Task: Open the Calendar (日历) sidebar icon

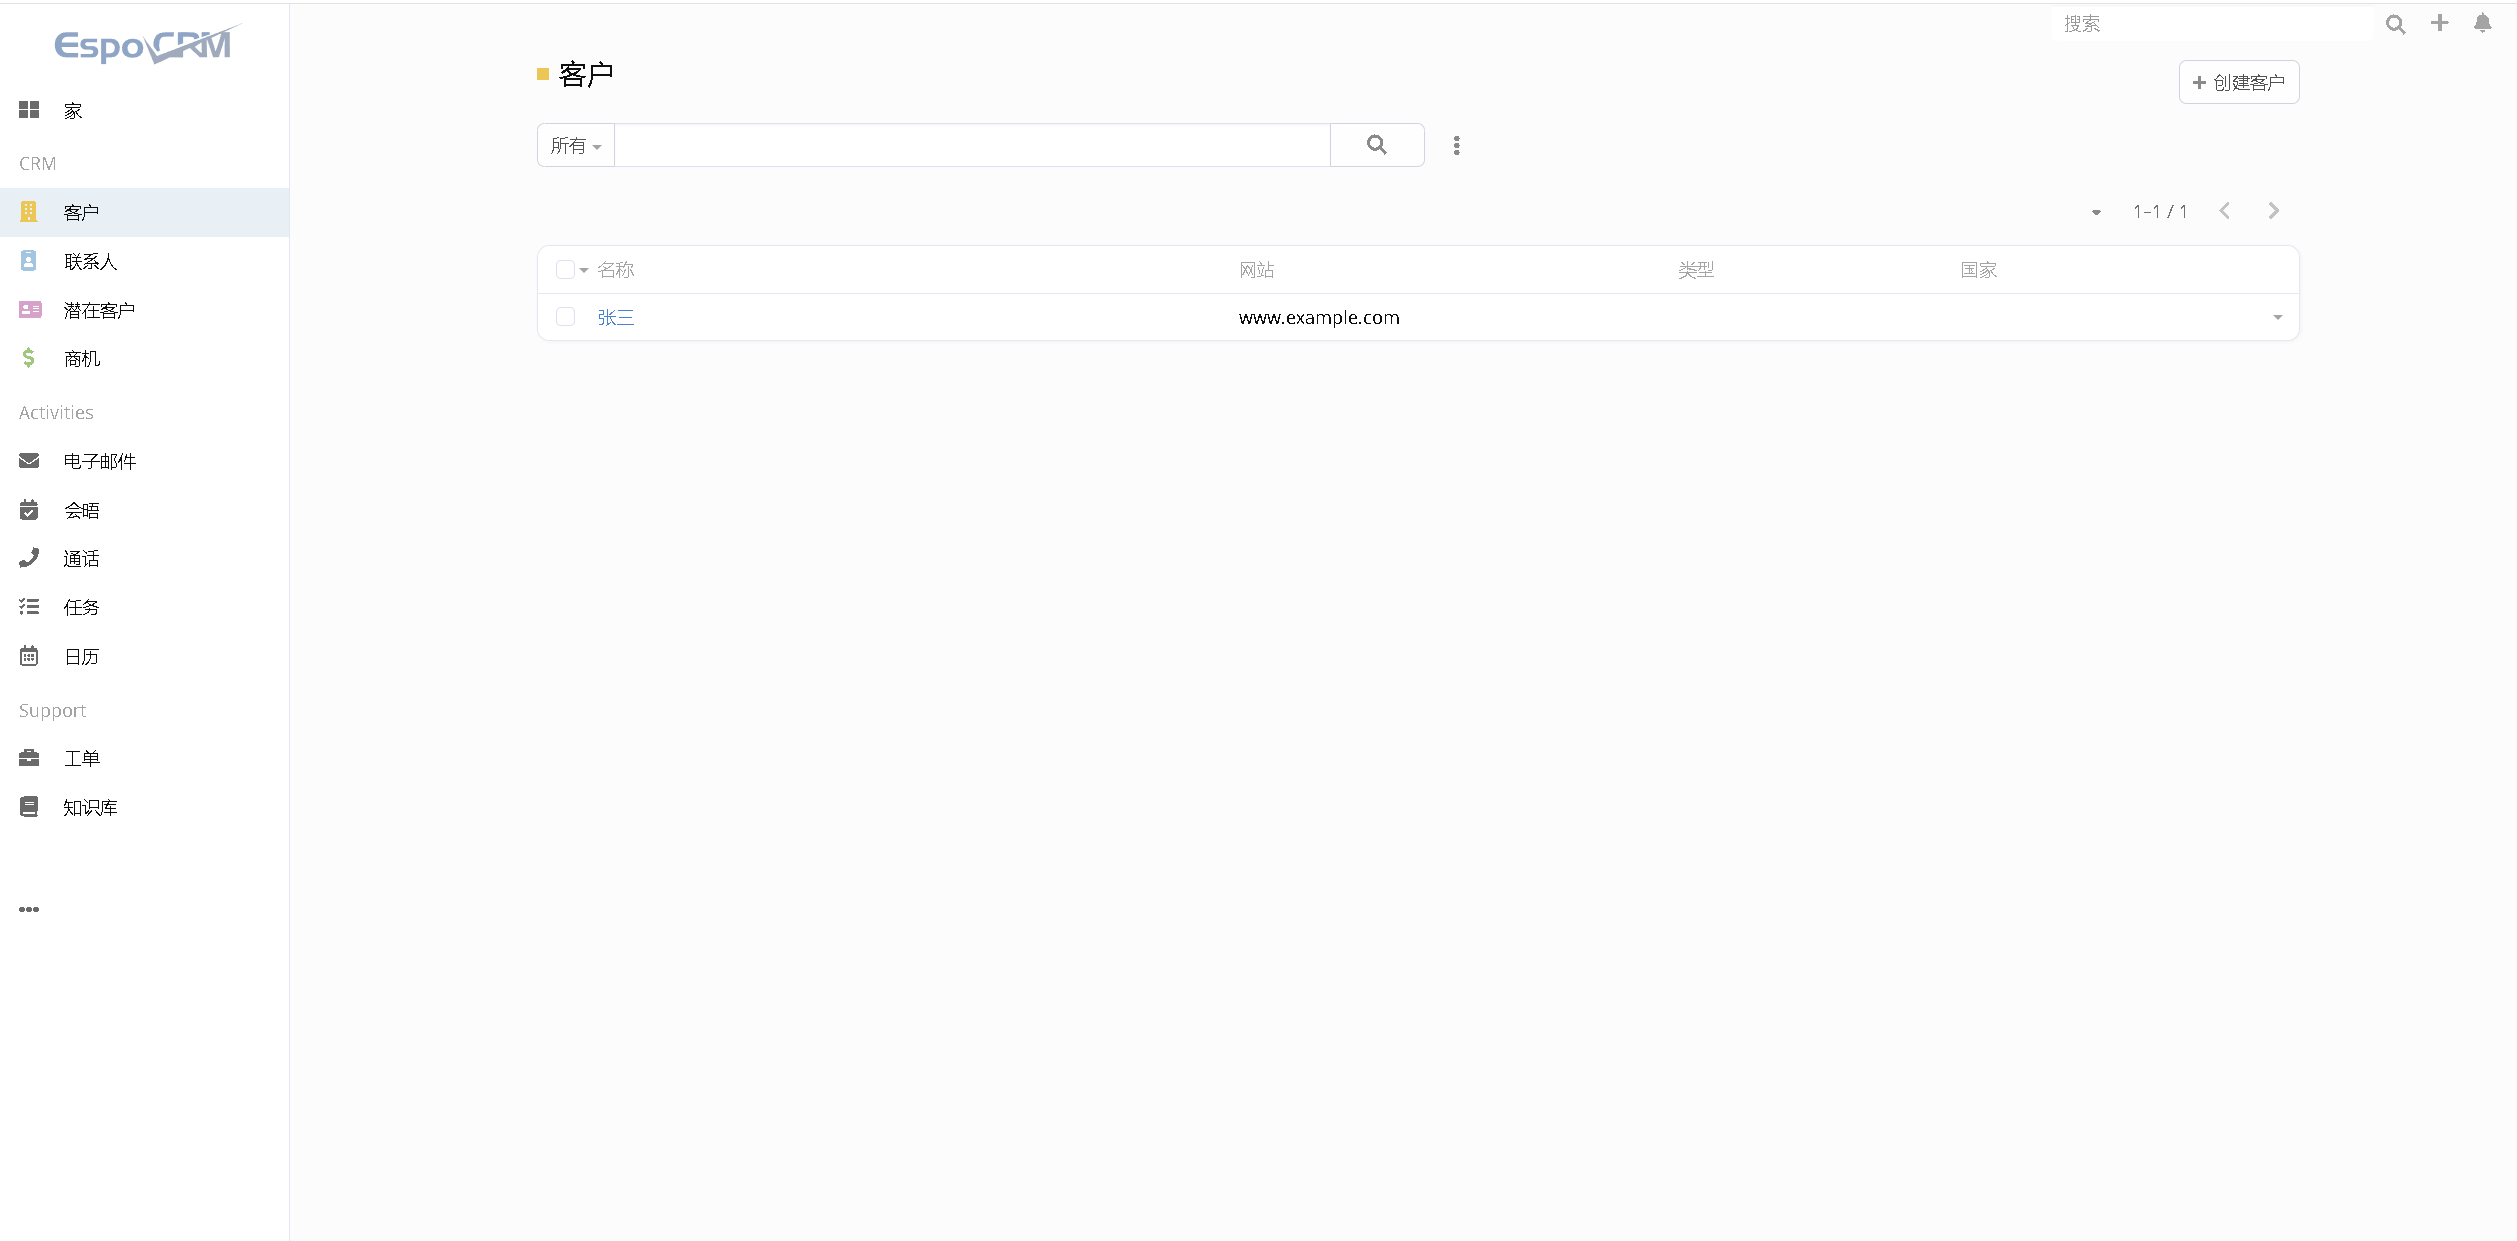Action: (29, 656)
